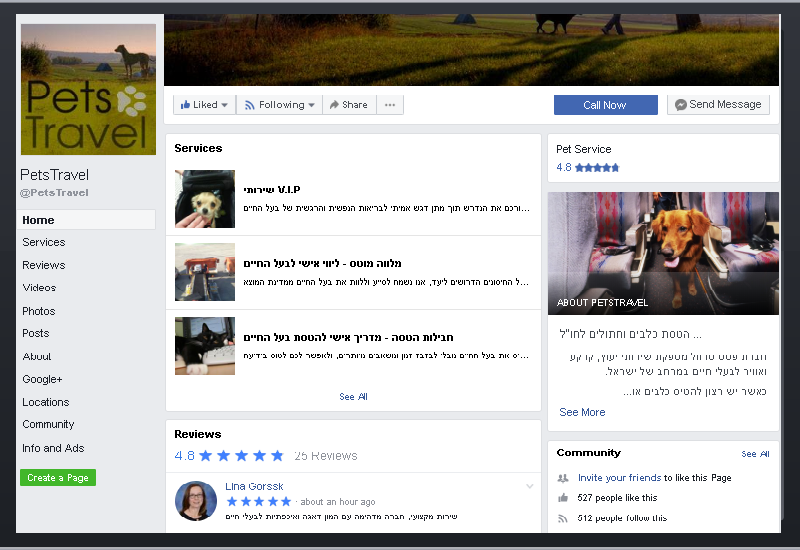Open the black cat flight packages thumbnail
This screenshot has width=800, height=550.
(205, 346)
